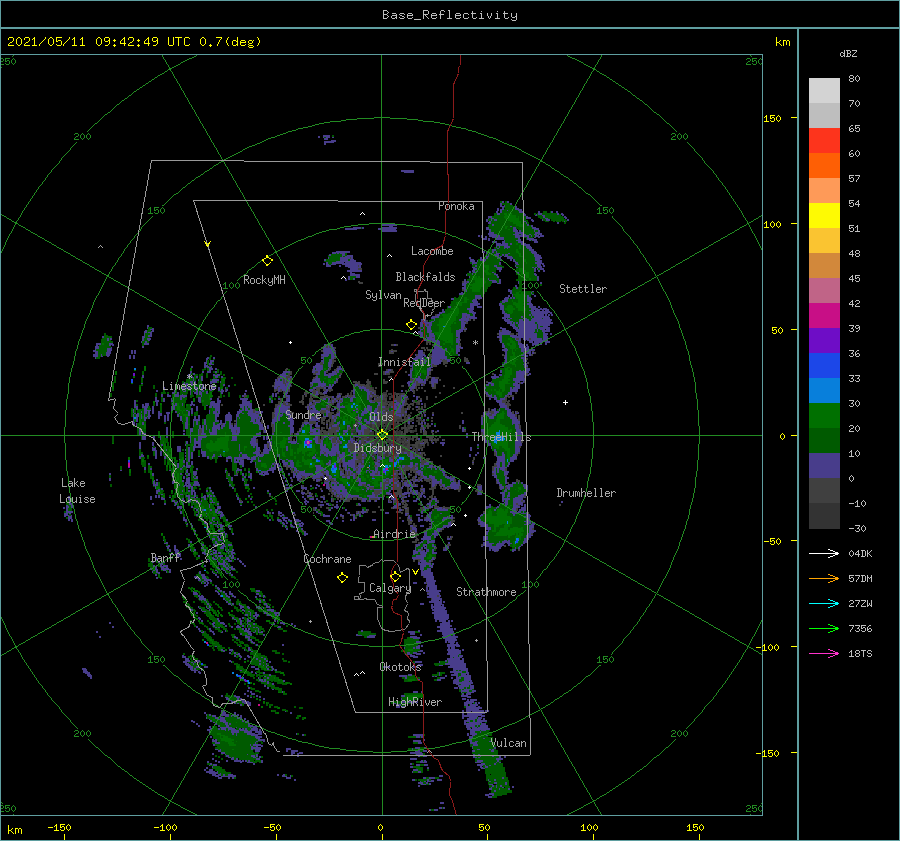Click the blue precipitation core near ThreeHills

click(497, 436)
